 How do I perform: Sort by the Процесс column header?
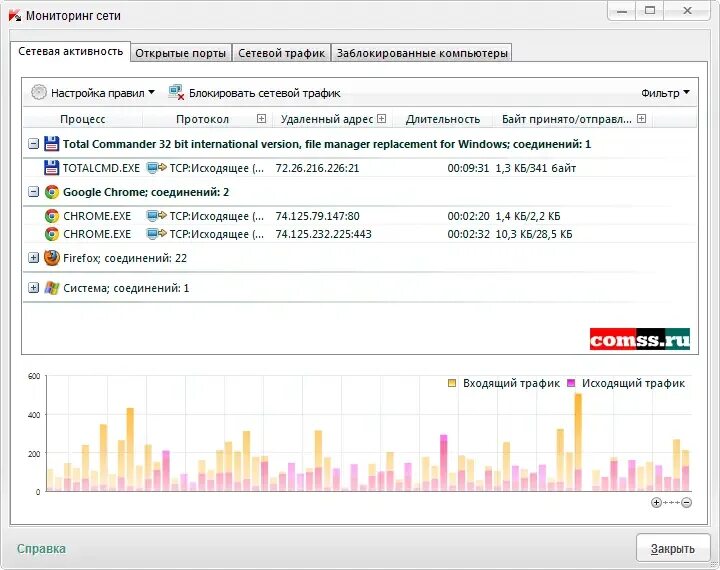tap(83, 119)
